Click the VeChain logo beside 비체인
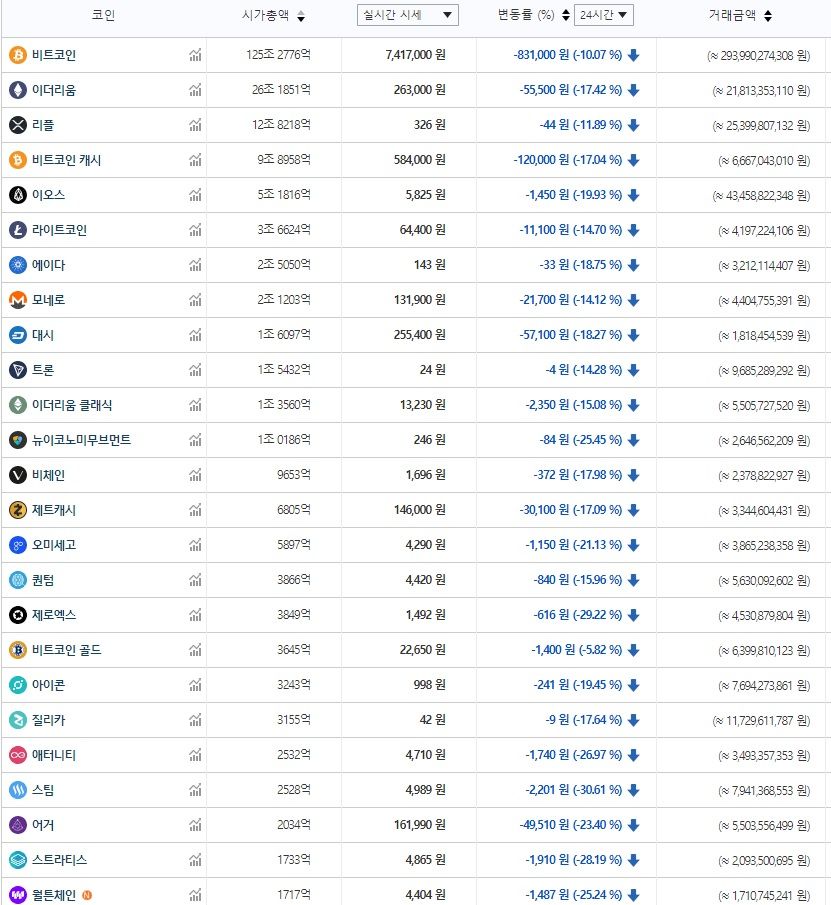831x905 pixels. point(18,475)
